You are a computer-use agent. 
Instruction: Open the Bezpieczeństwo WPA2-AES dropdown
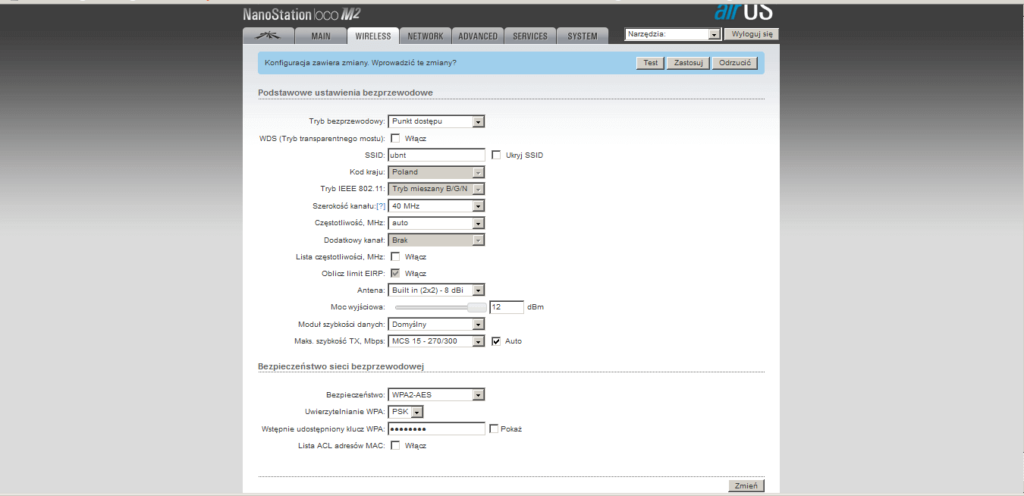(x=436, y=394)
